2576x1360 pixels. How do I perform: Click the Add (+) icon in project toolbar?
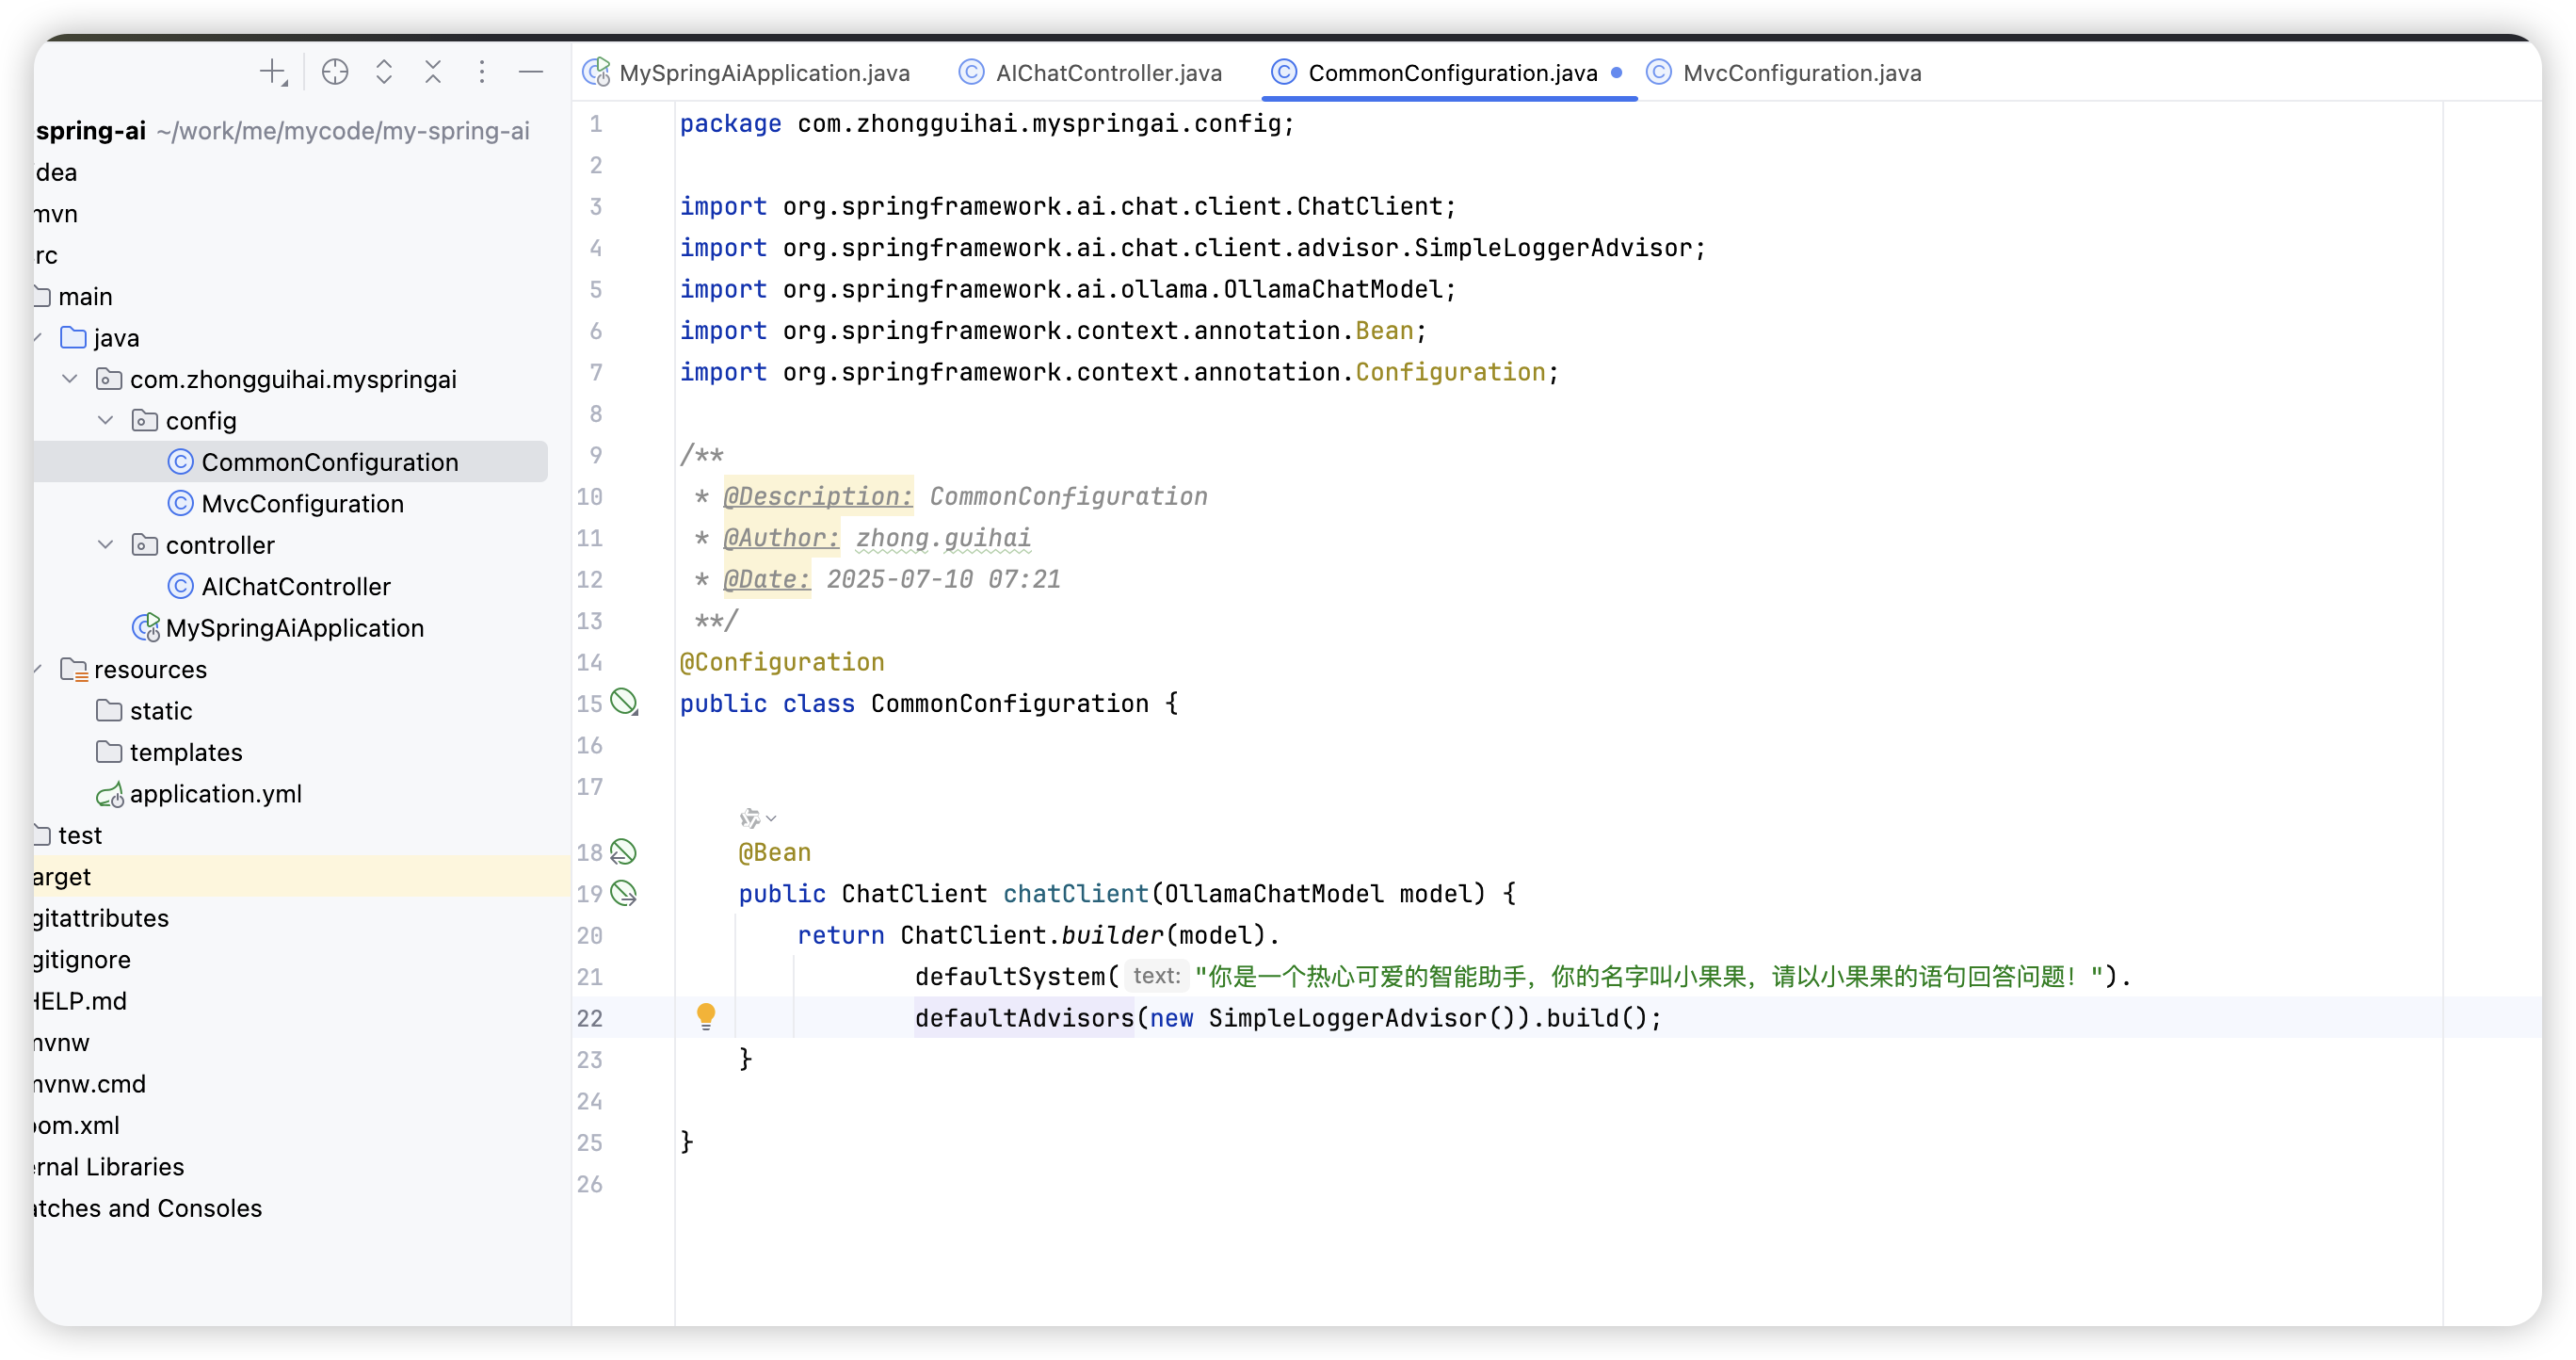274,71
